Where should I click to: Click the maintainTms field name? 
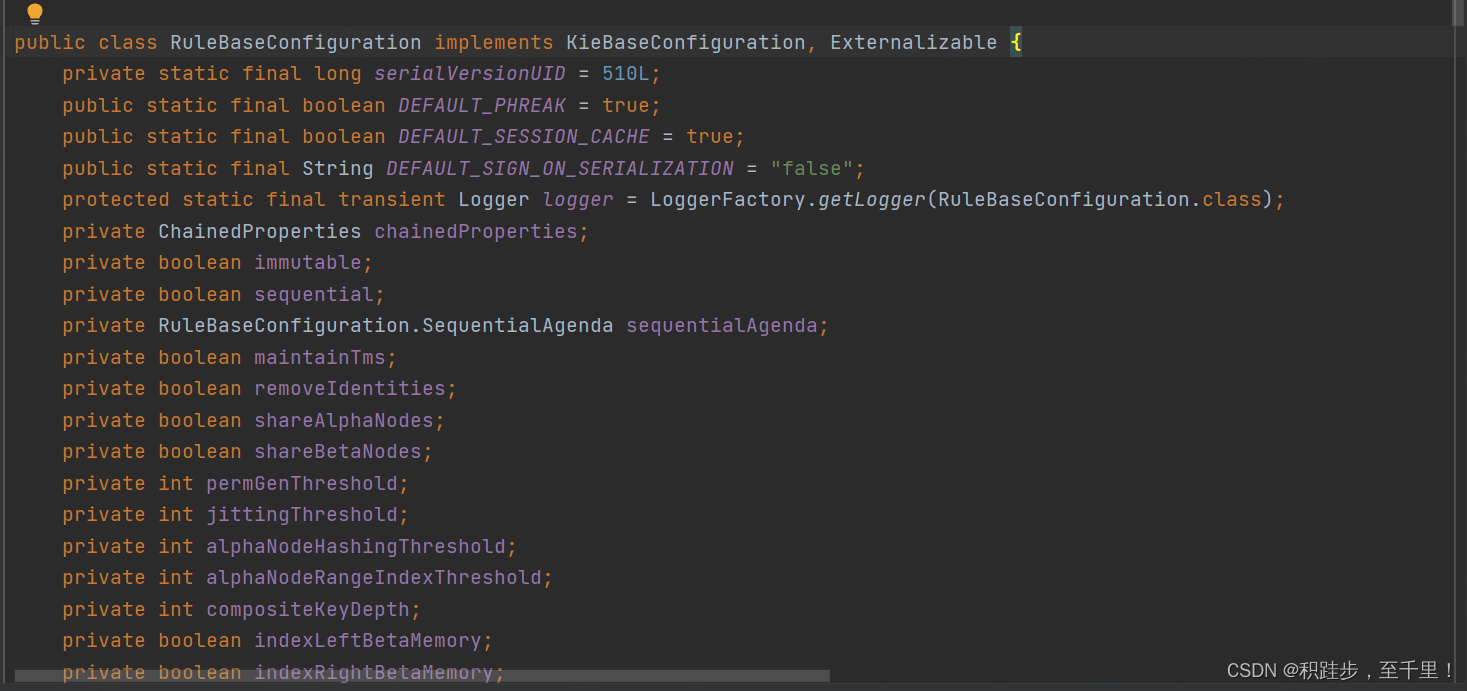[320, 357]
